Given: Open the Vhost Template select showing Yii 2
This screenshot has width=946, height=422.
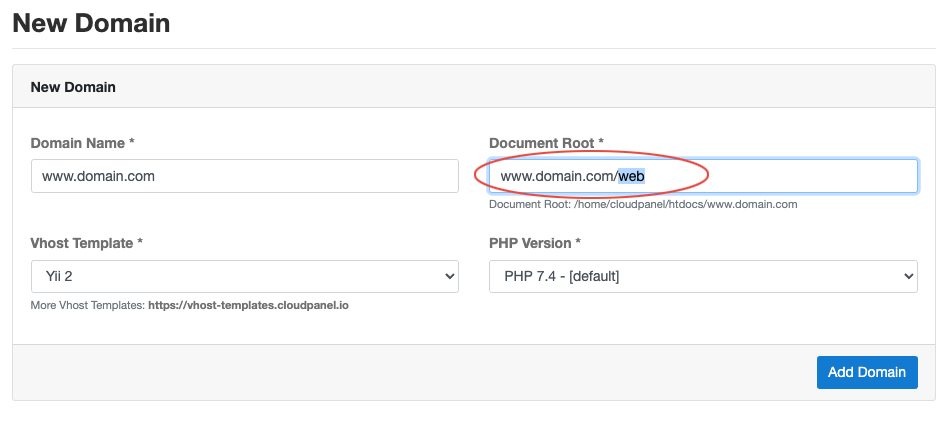Looking at the screenshot, I should [245, 277].
